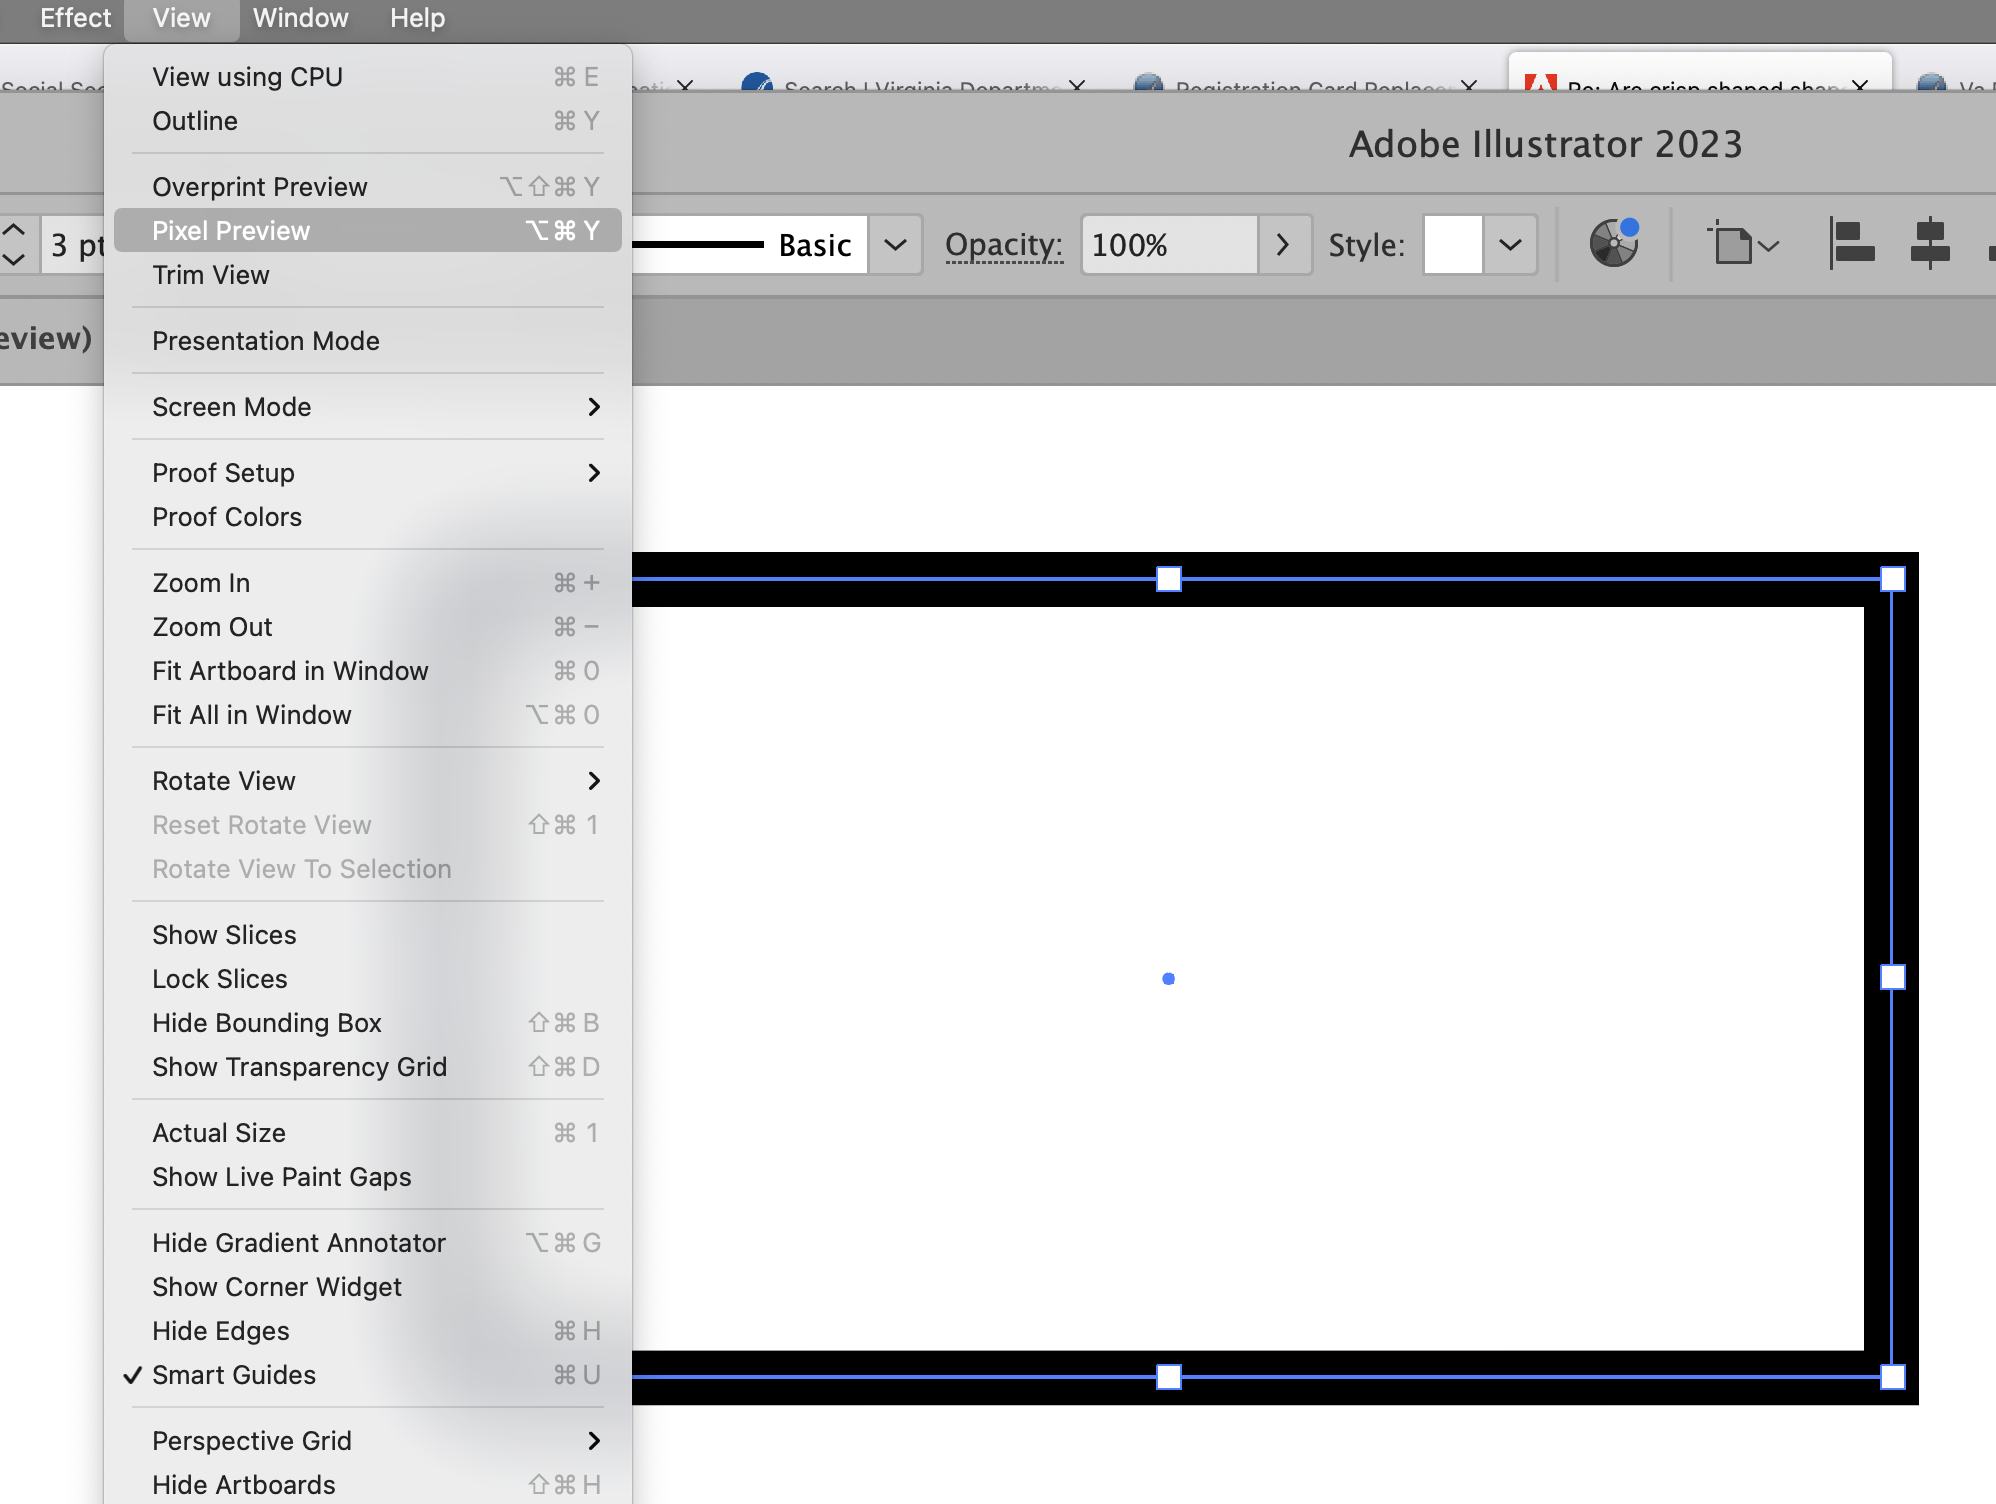The width and height of the screenshot is (1996, 1504).
Task: Click the blue globe favicon on the Virginia search tab
Action: (x=757, y=86)
